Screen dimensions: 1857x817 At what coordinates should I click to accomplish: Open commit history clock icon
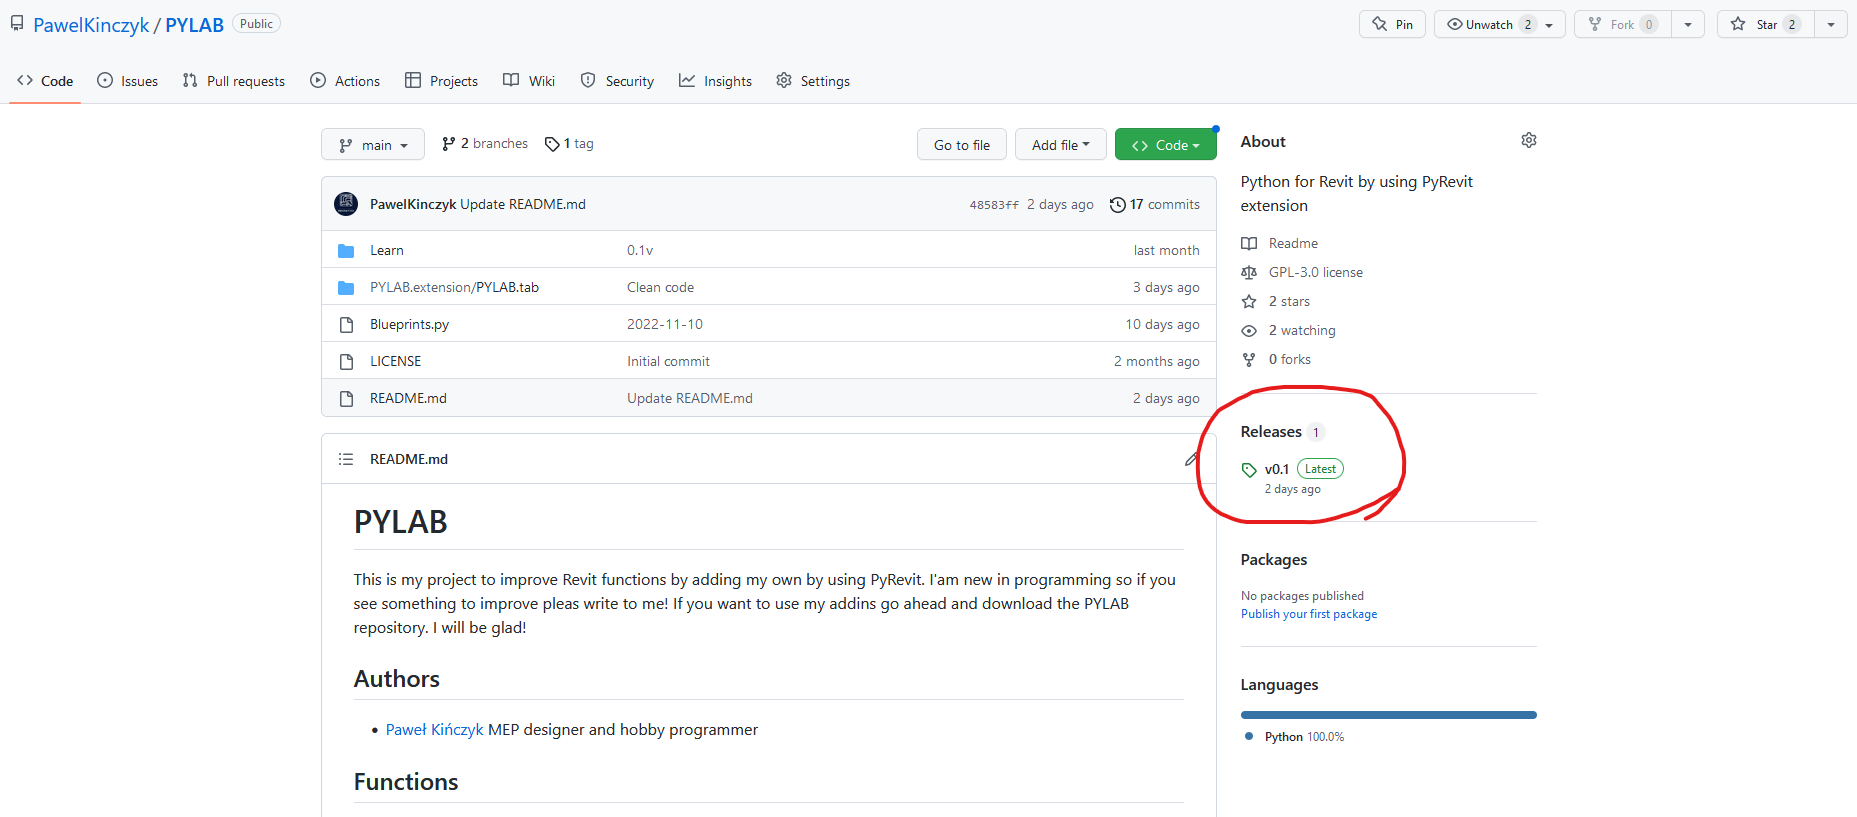[1117, 204]
